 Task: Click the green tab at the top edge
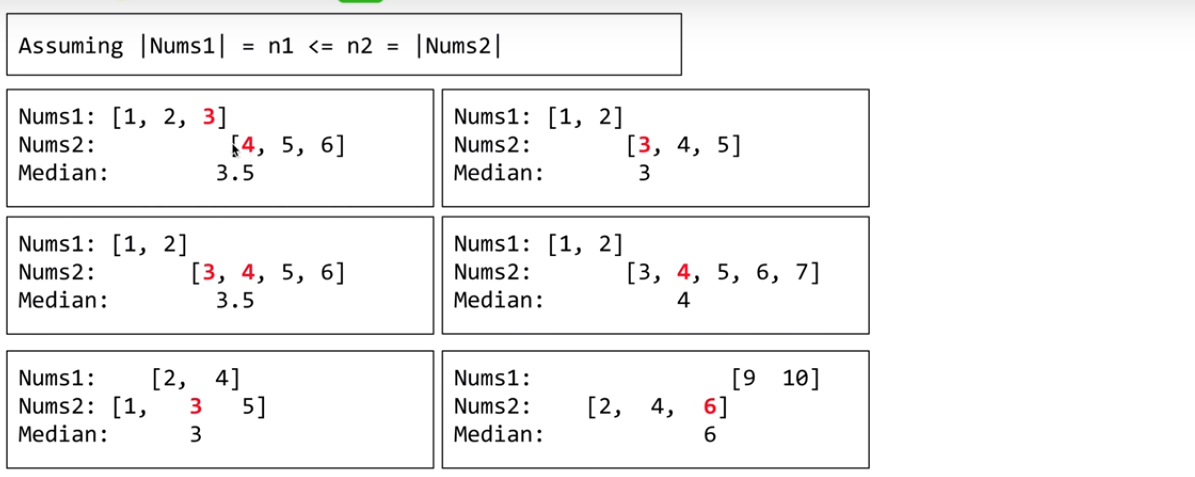360,1
